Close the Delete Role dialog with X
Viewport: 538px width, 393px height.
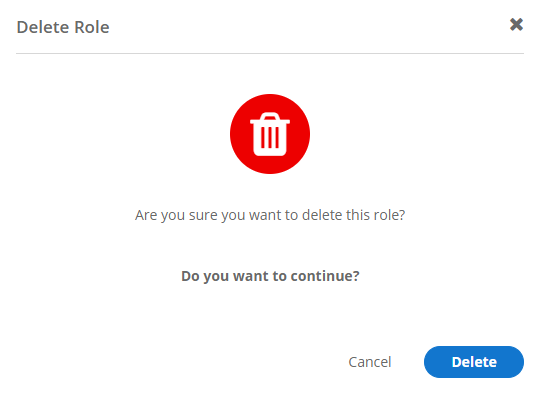[516, 25]
